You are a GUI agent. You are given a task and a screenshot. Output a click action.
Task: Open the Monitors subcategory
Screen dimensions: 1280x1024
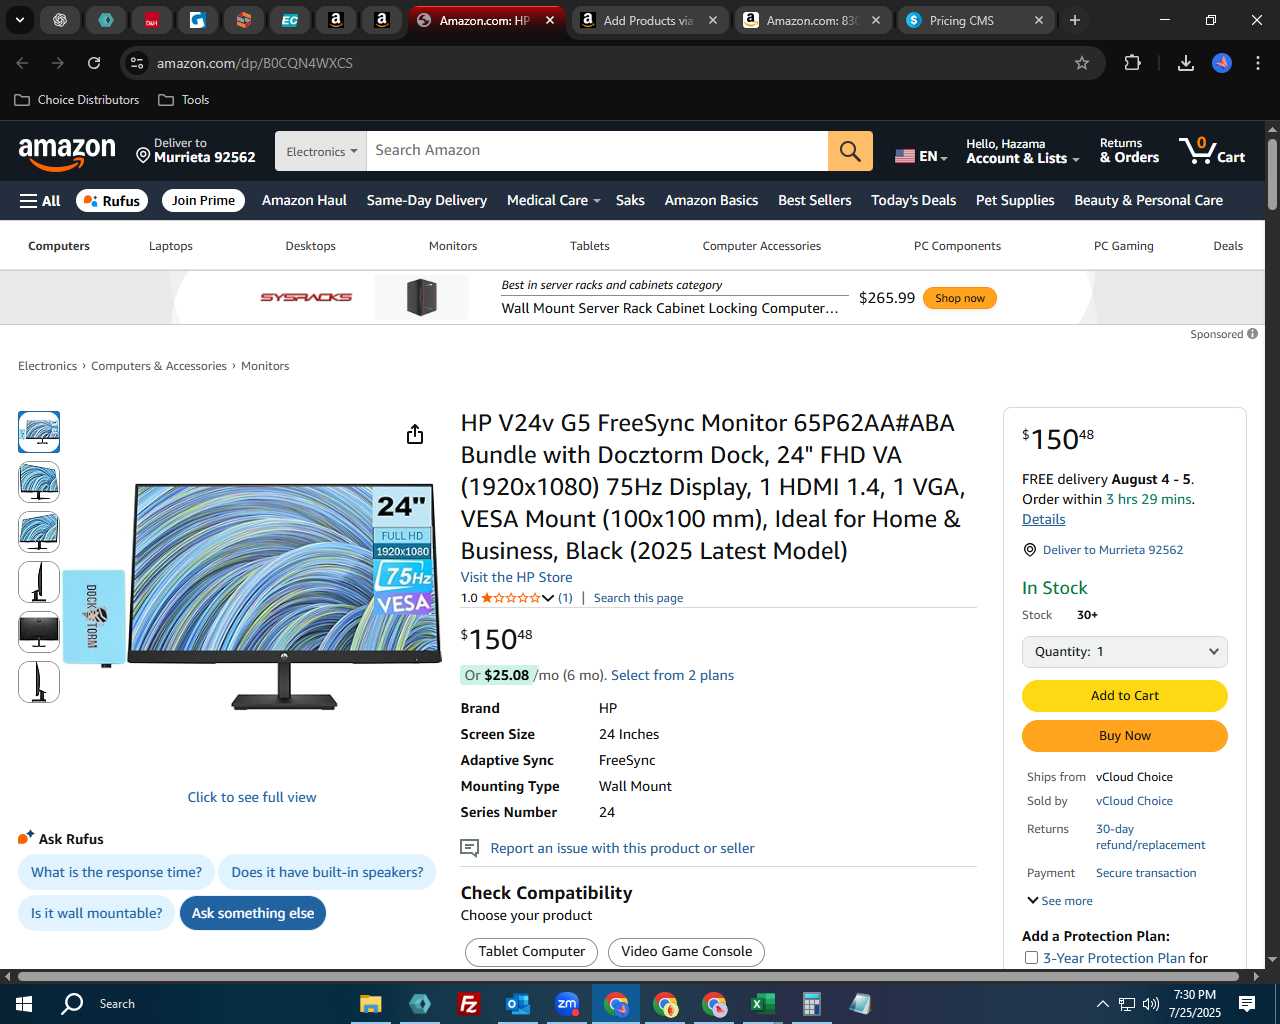453,246
